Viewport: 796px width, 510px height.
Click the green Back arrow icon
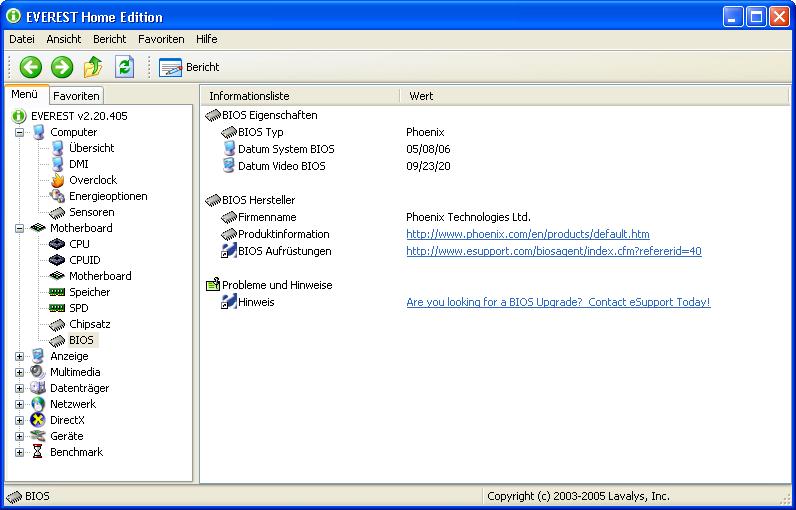30,67
